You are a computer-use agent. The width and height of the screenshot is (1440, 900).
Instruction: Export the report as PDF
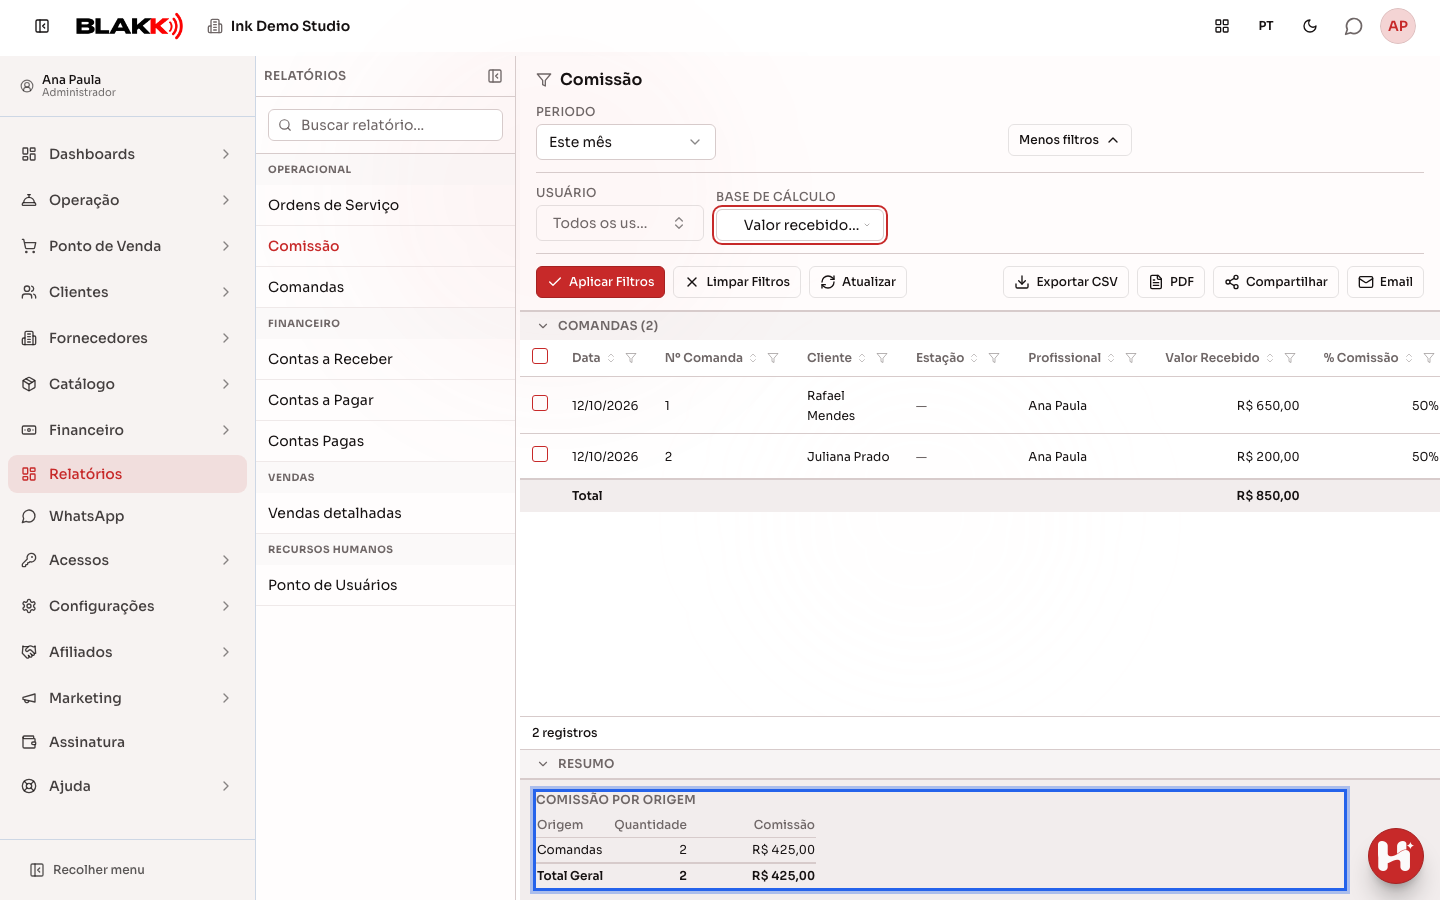1171,282
